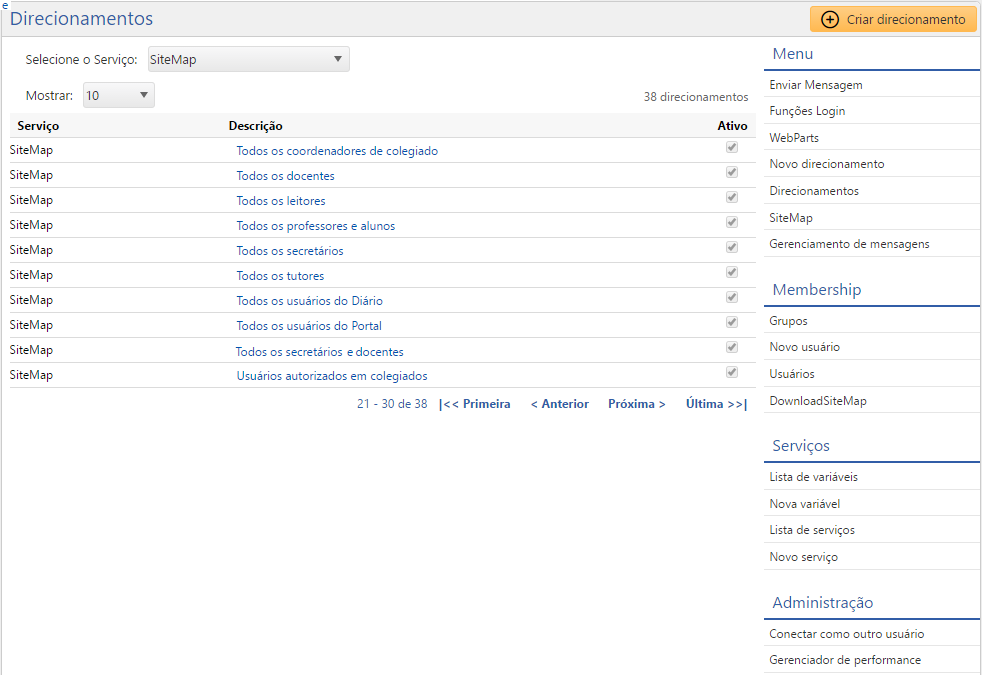The width and height of the screenshot is (982, 675).
Task: Select Novo usuário under Membership
Action: [x=804, y=347]
